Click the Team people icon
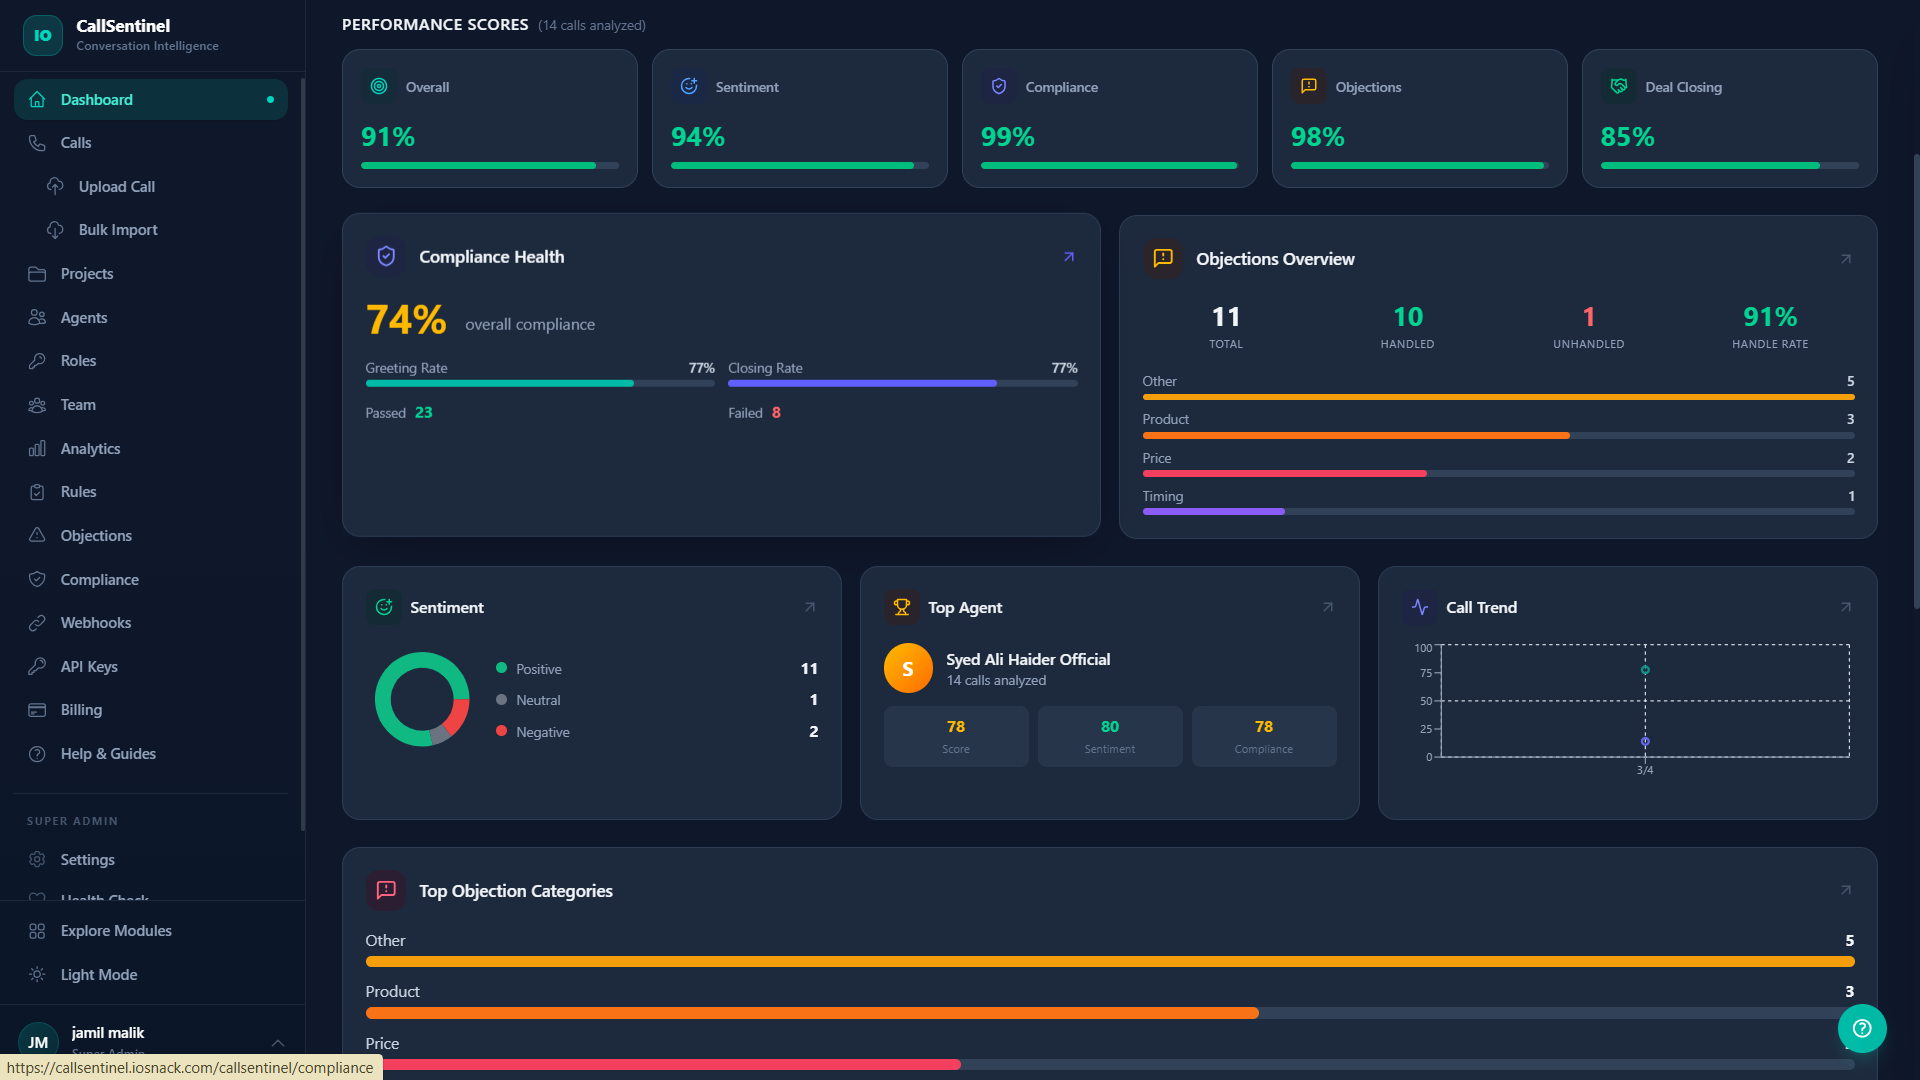1920x1080 pixels. point(37,405)
